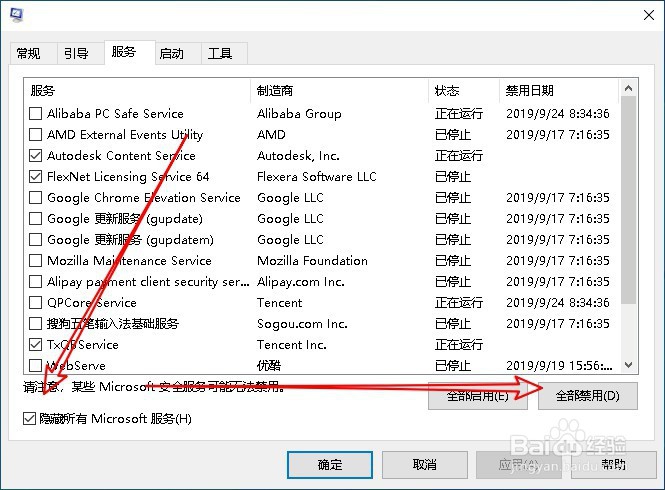Select the 'Tencent Inc.' manufacturer cell
The height and width of the screenshot is (490, 665).
point(292,344)
